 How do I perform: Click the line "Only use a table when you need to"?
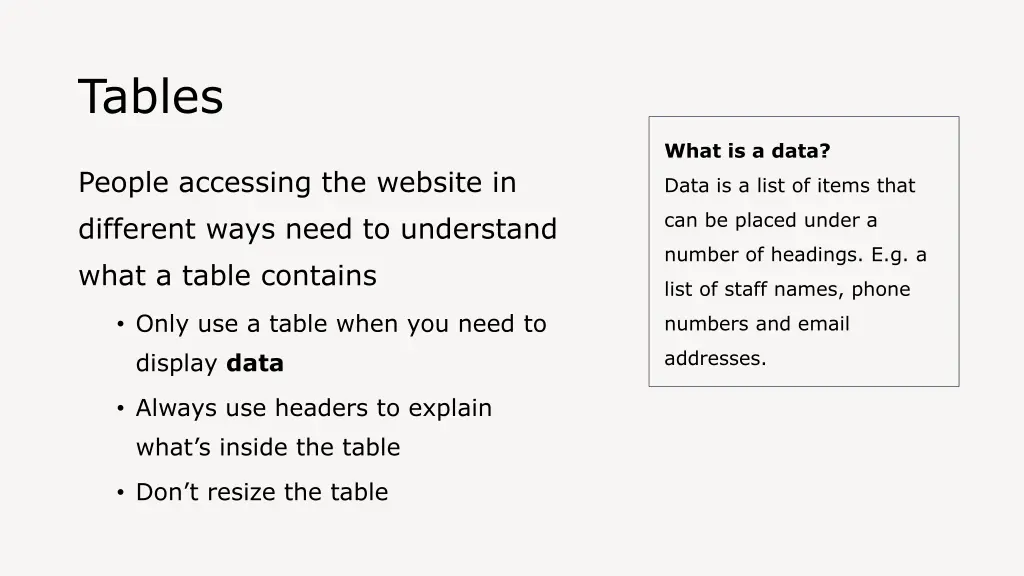[x=341, y=324]
